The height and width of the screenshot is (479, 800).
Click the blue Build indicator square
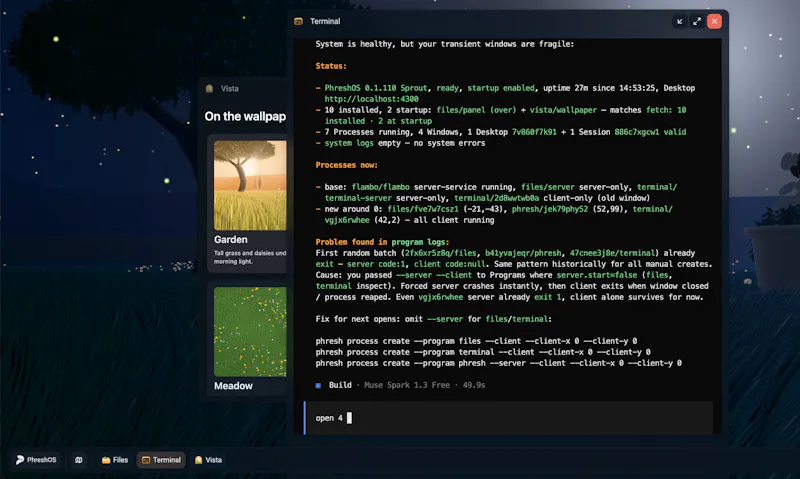click(x=318, y=385)
